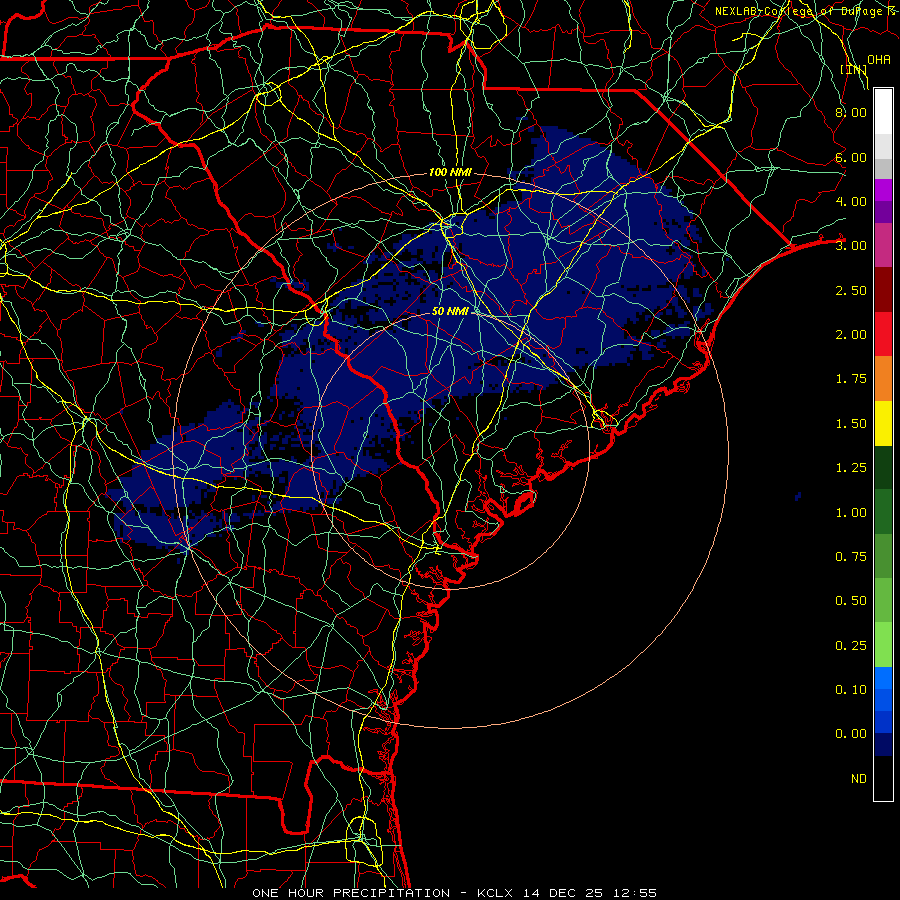Click the 0.25 legend value
Viewport: 900px width, 900px height.
tap(851, 646)
